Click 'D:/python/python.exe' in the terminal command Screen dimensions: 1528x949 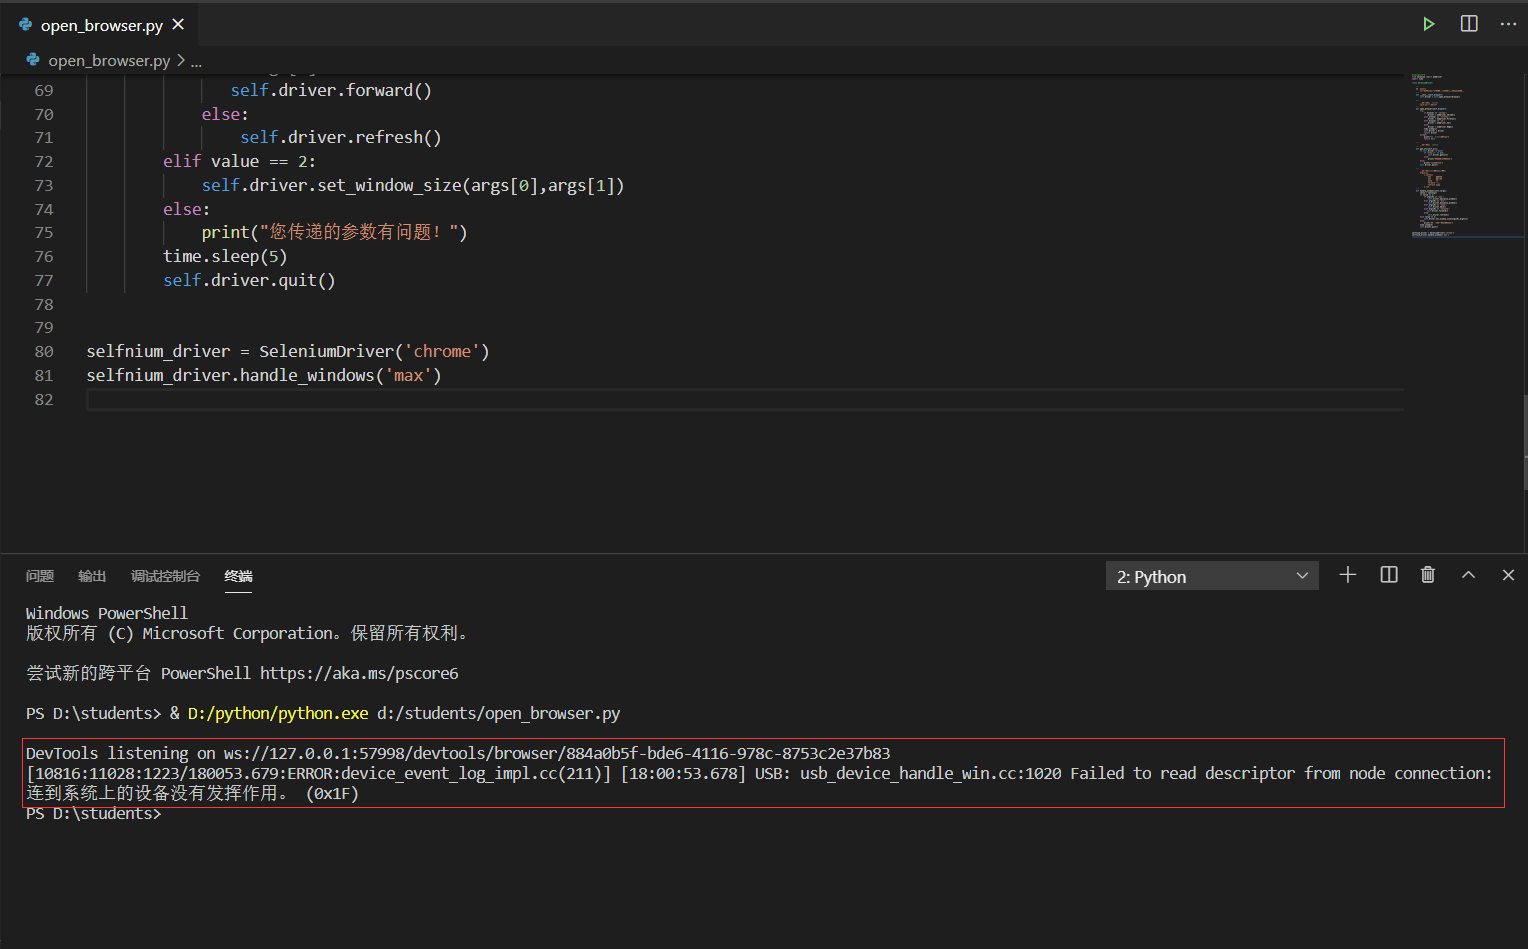coord(278,713)
